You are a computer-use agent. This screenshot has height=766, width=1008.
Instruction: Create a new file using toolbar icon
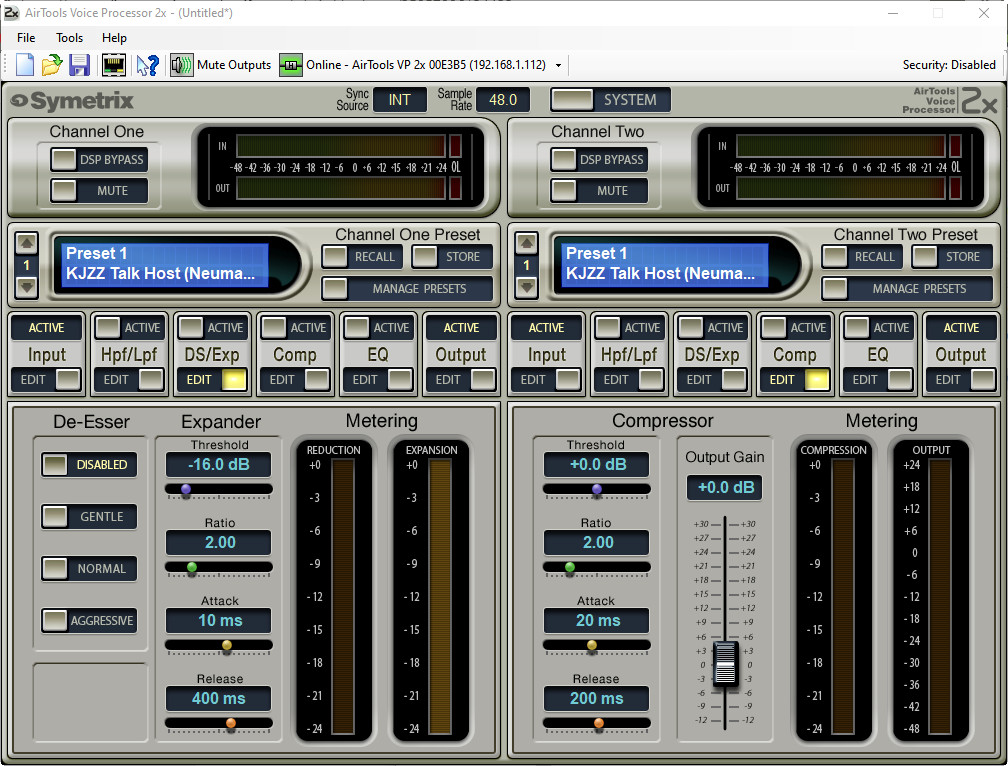coord(24,65)
